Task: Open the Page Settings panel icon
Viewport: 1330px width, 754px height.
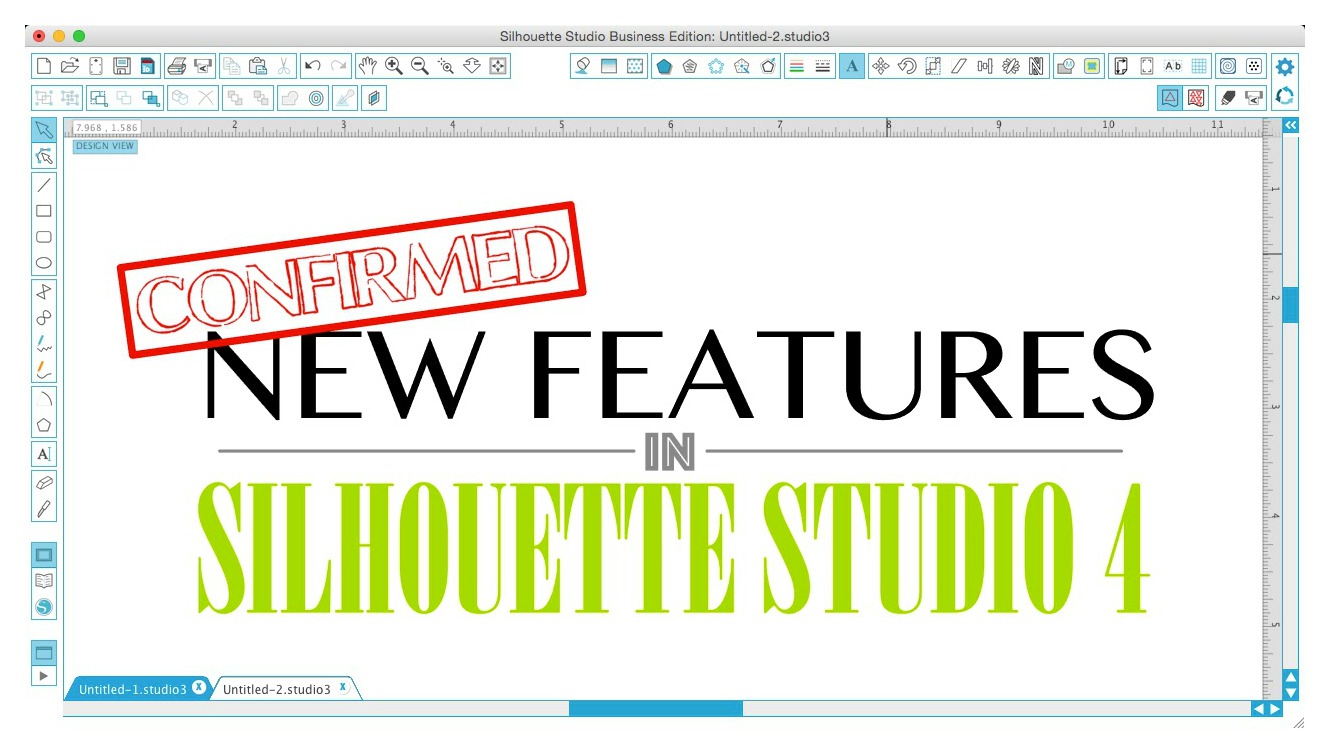Action: (x=1121, y=66)
